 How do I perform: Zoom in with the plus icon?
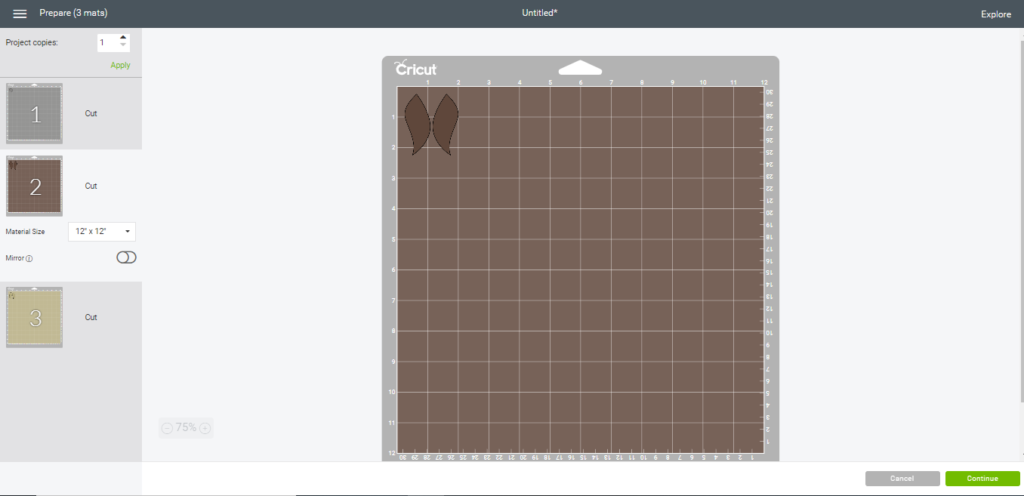click(205, 428)
